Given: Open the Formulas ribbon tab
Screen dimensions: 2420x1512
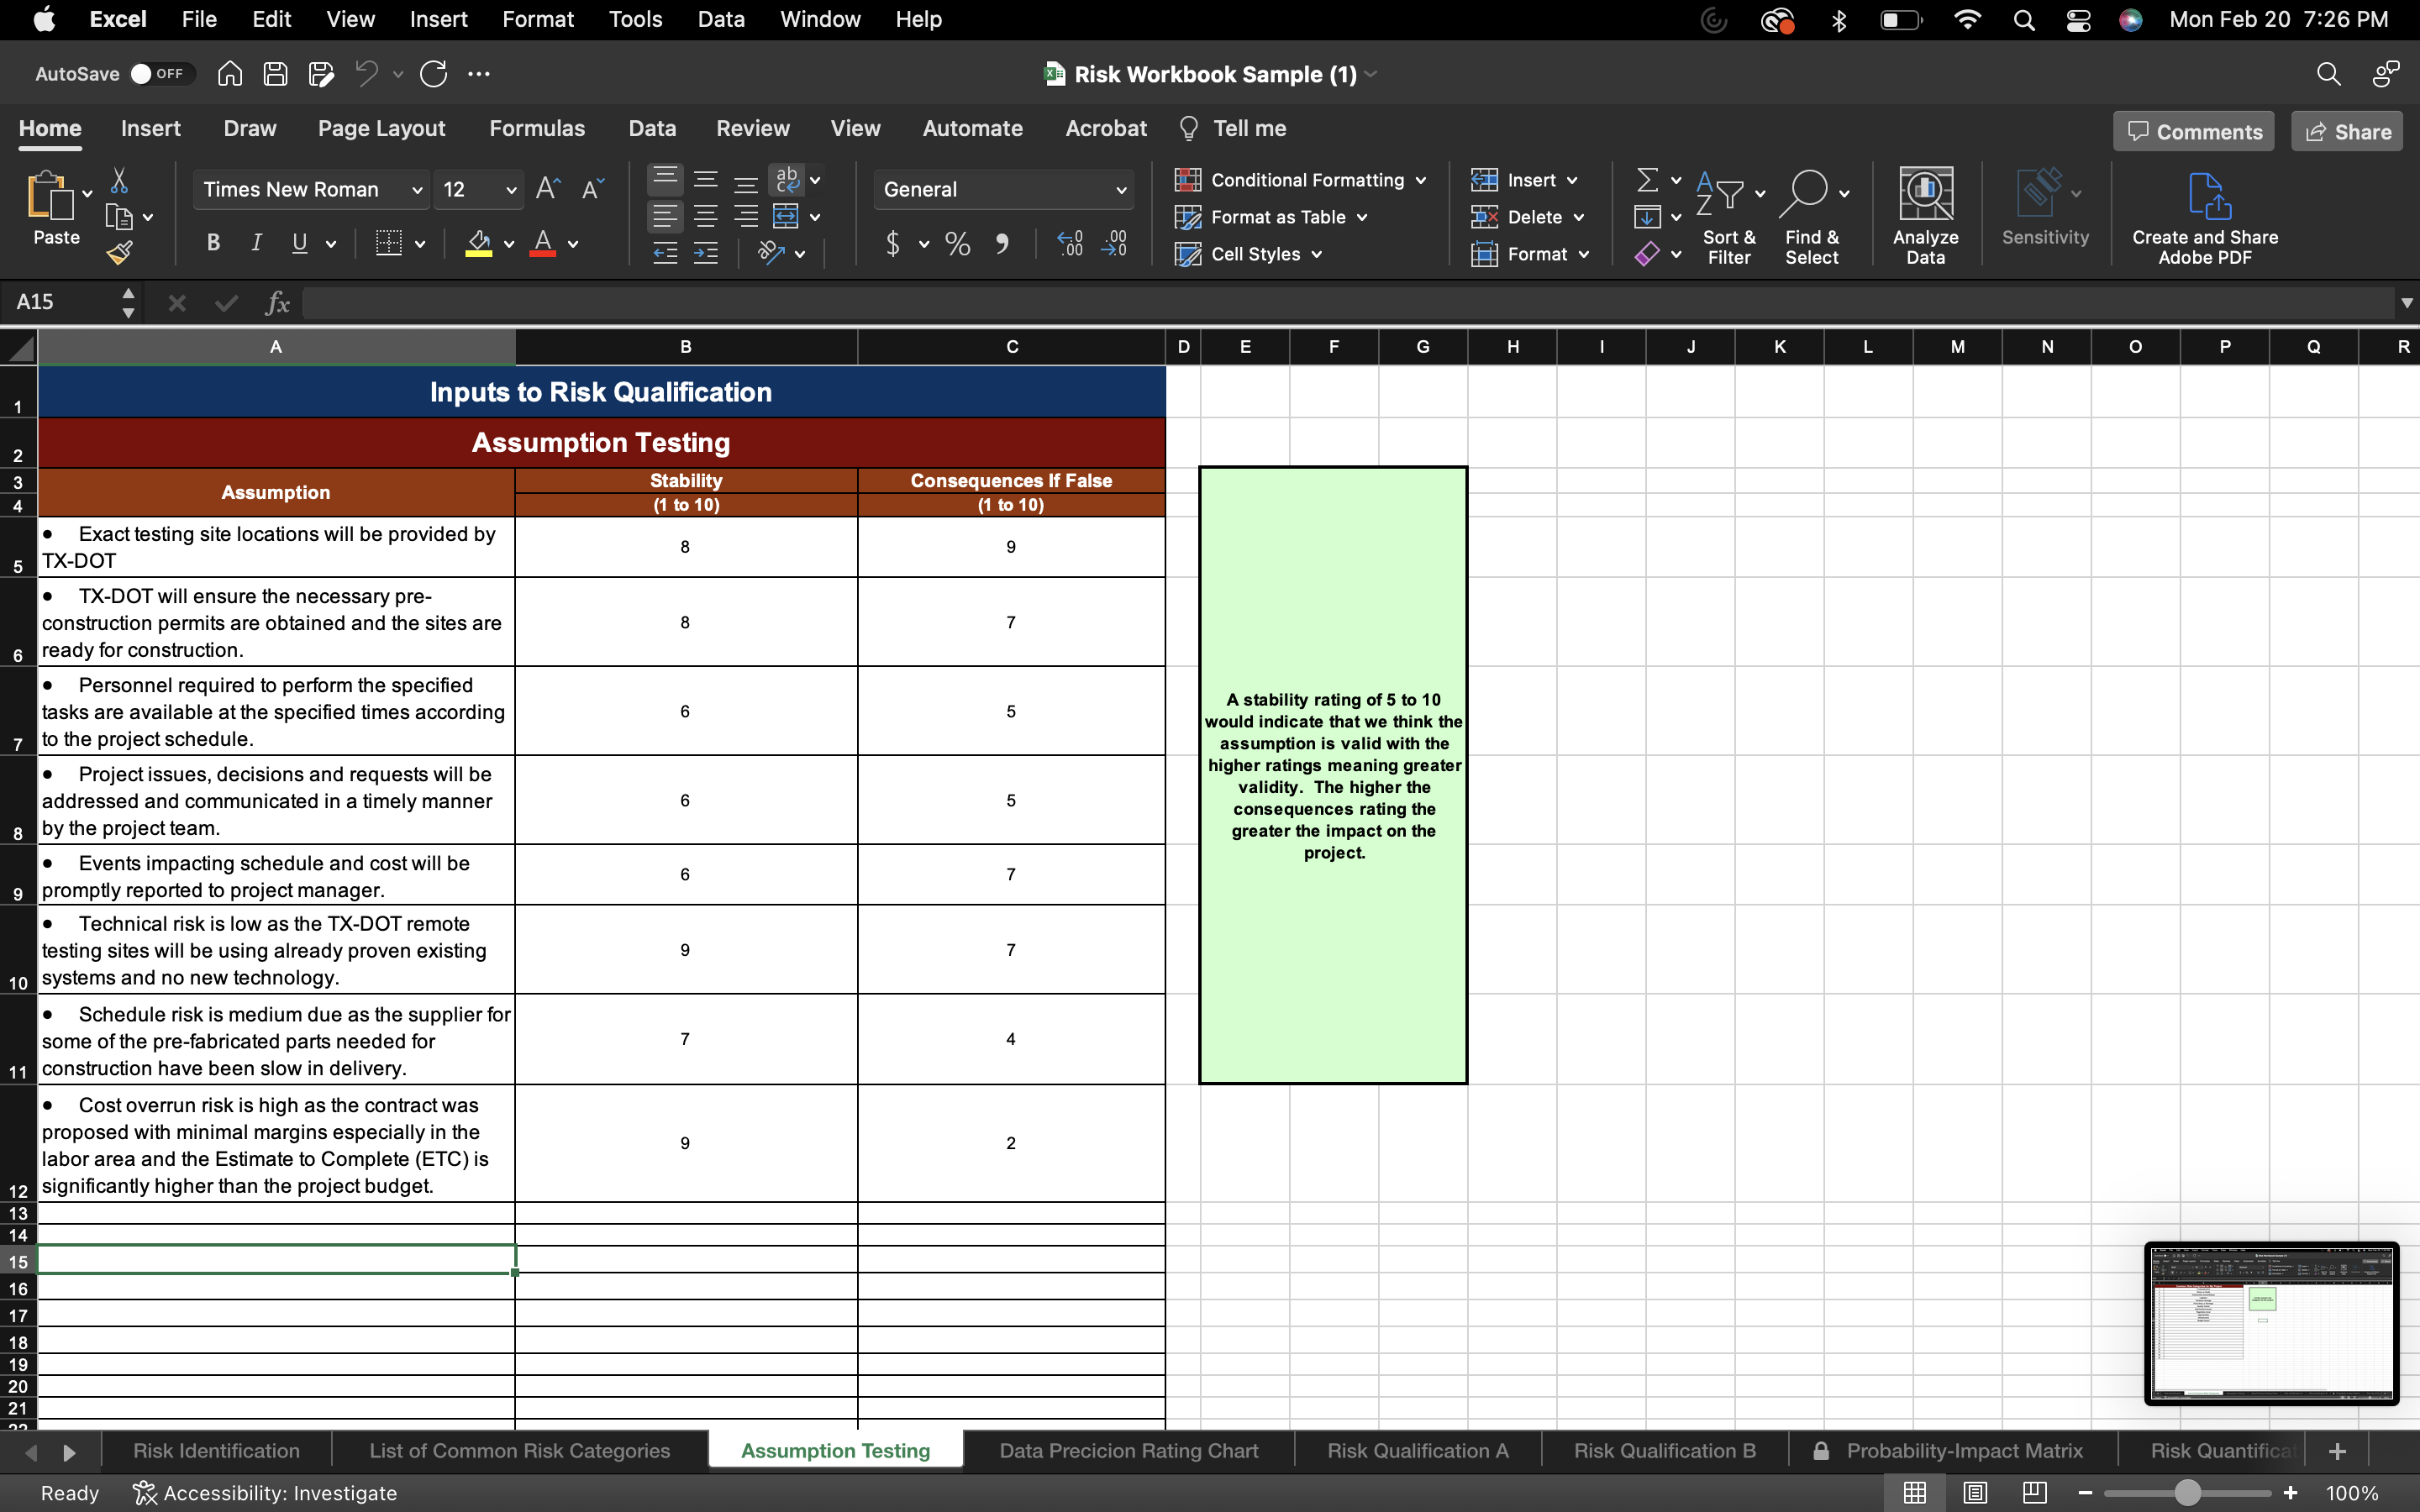Looking at the screenshot, I should pos(537,129).
